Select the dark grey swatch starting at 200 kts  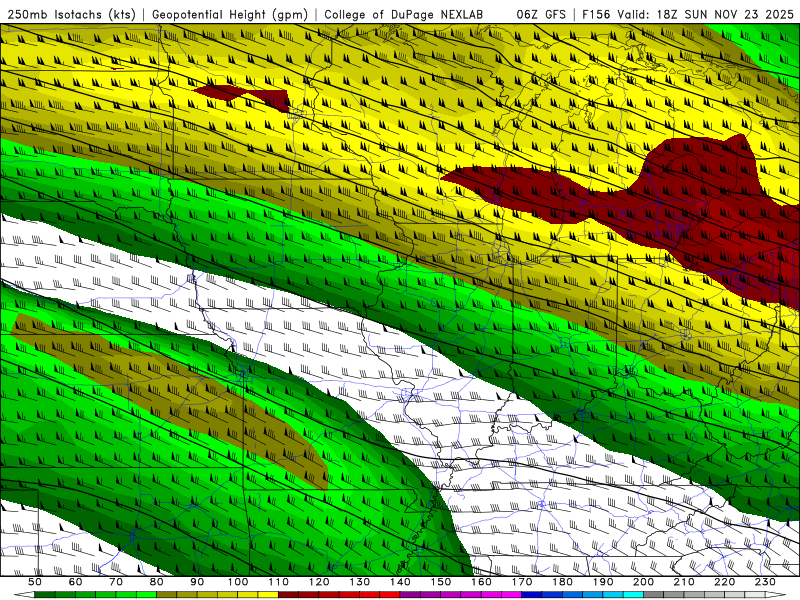(654, 595)
